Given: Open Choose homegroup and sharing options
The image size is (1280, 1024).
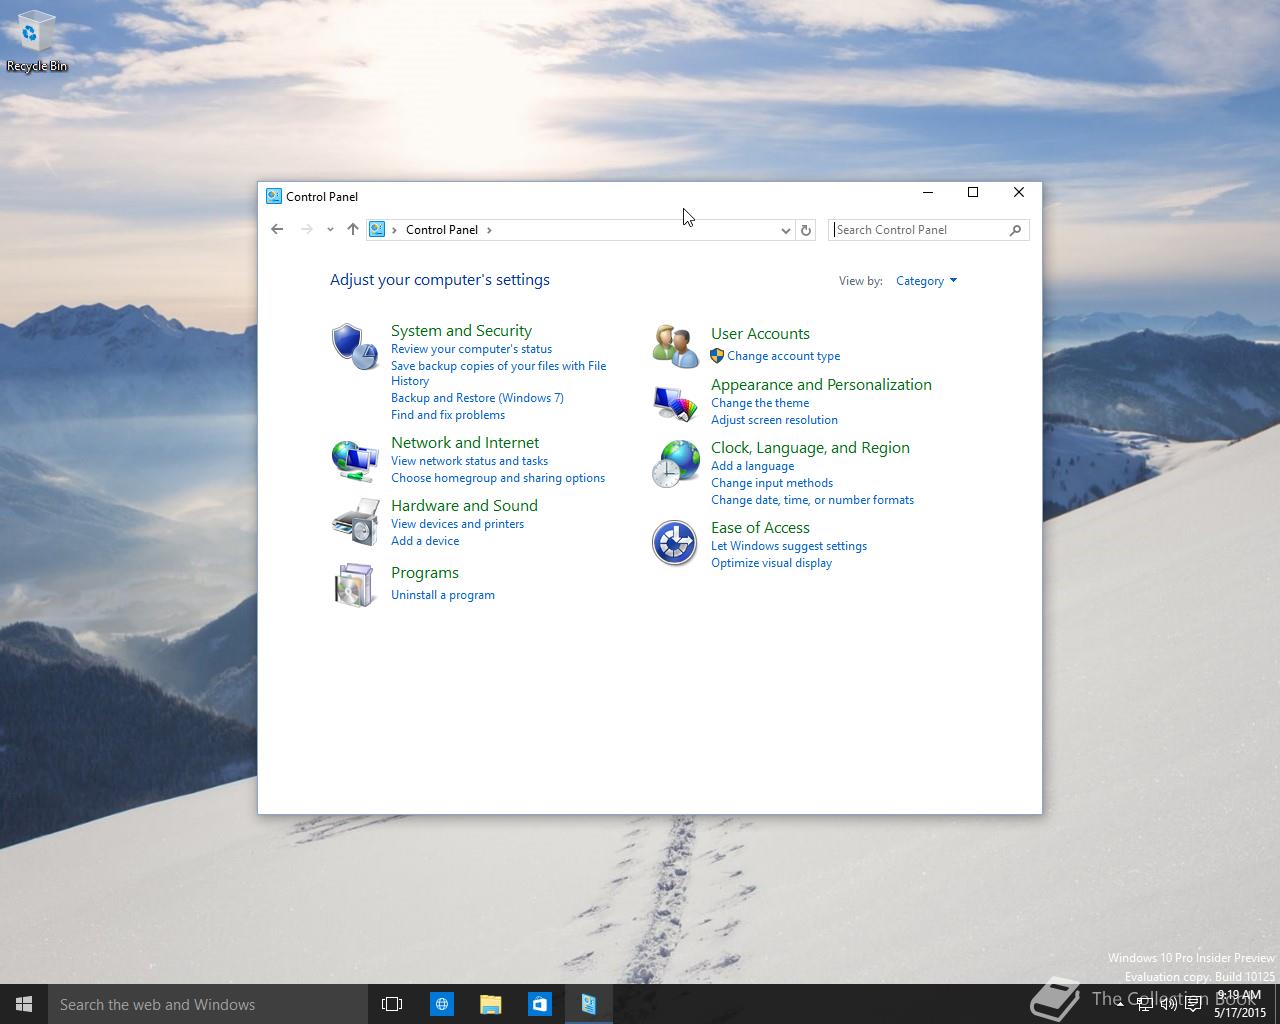Looking at the screenshot, I should click(x=498, y=478).
